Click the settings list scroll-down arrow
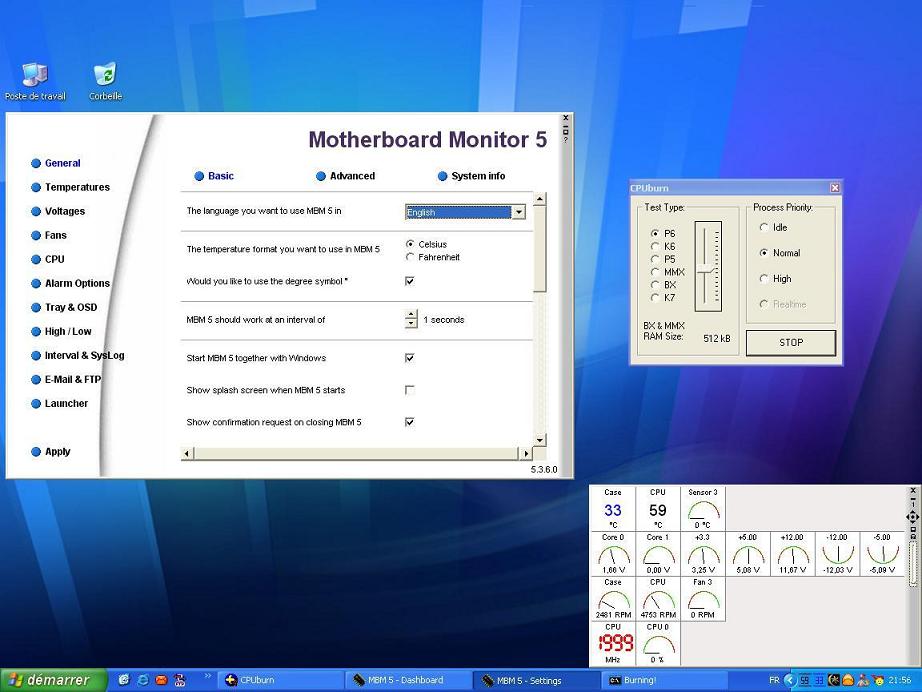Screen dimensions: 922x692 (540, 440)
